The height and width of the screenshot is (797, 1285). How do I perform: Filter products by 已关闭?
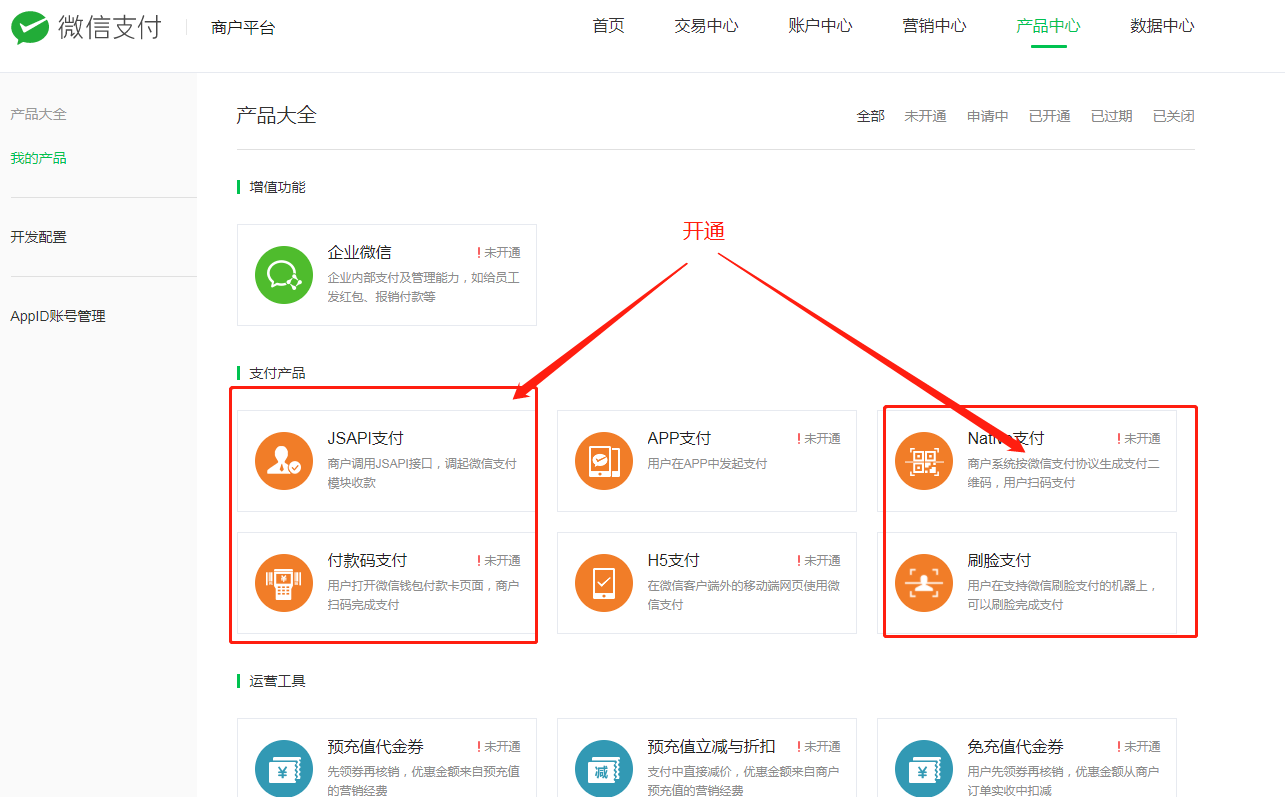pyautogui.click(x=1174, y=116)
